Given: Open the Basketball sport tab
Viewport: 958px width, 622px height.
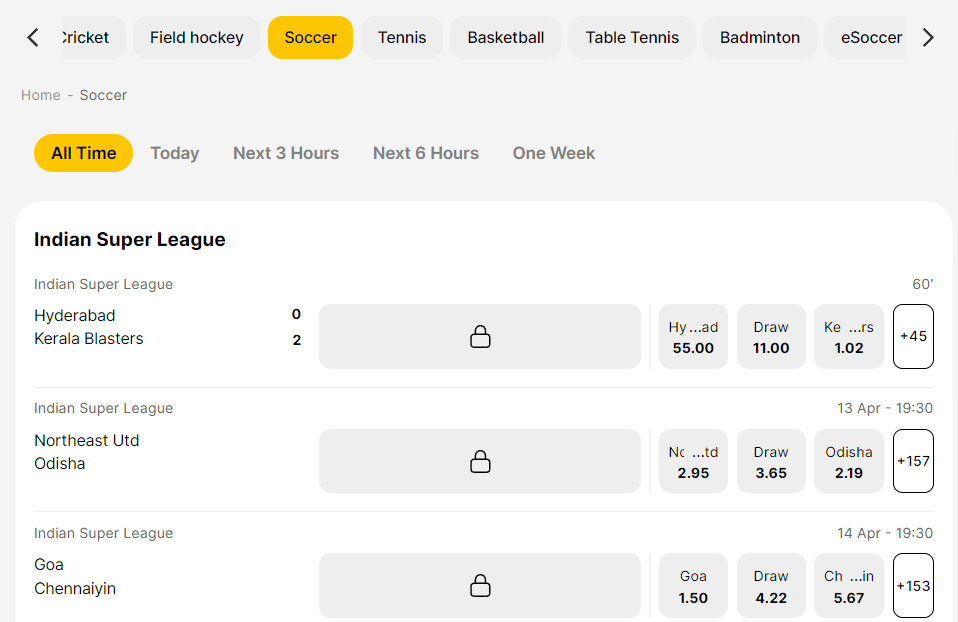Looking at the screenshot, I should coord(505,37).
